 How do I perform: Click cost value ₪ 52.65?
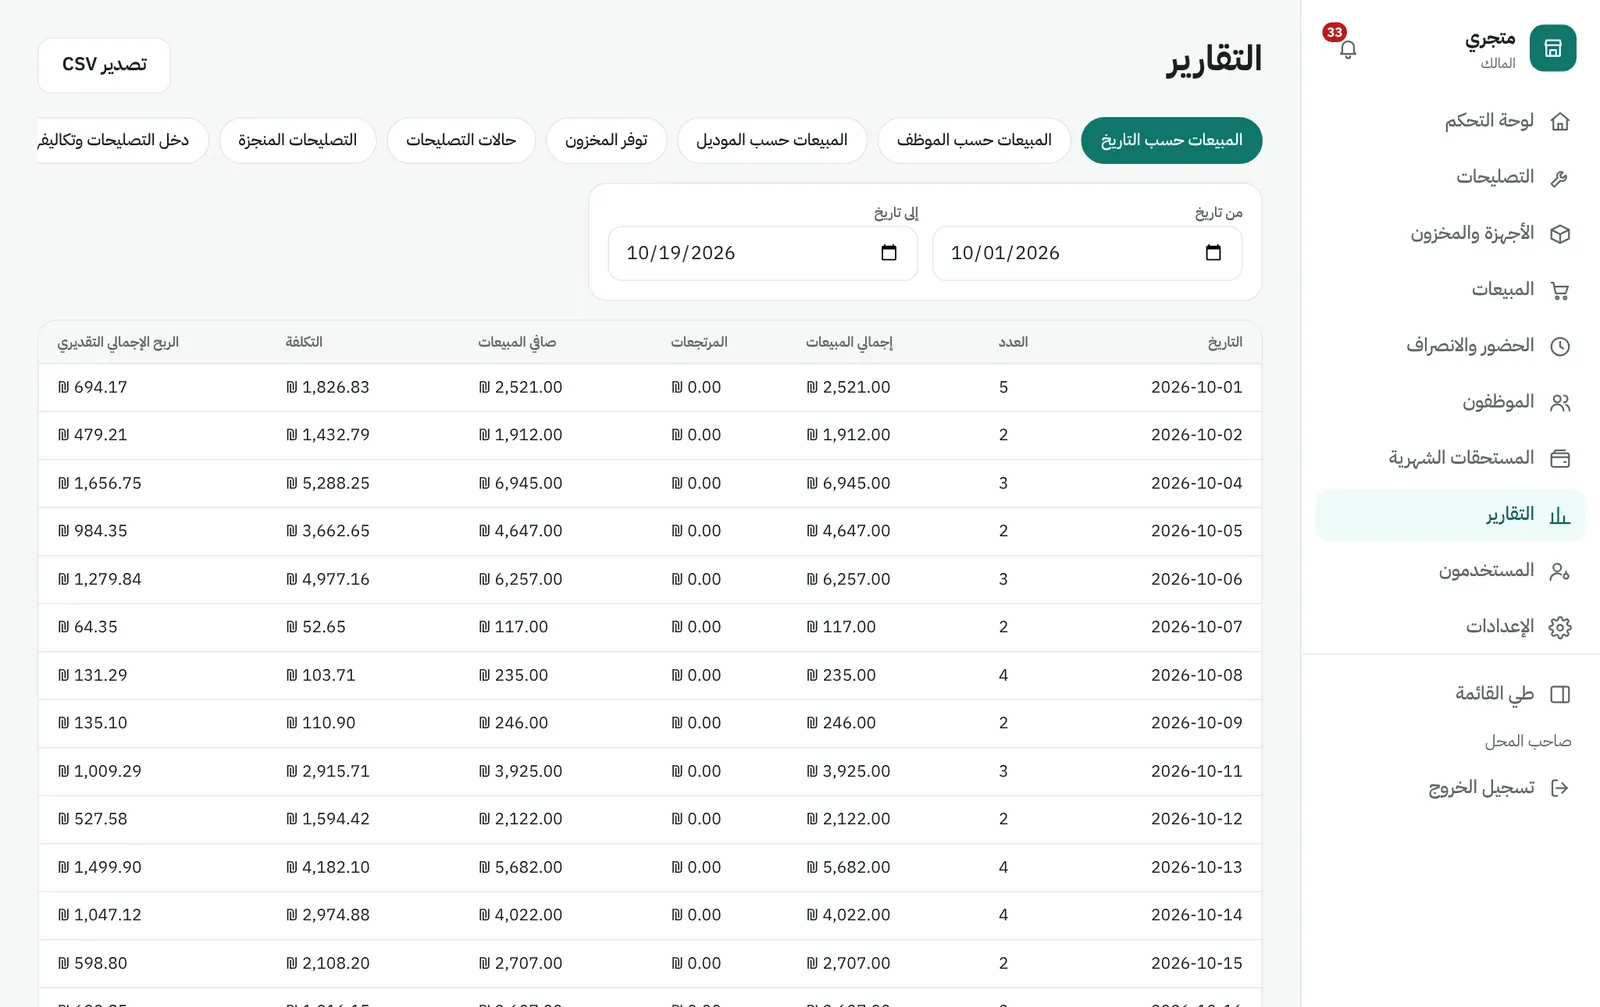point(316,627)
